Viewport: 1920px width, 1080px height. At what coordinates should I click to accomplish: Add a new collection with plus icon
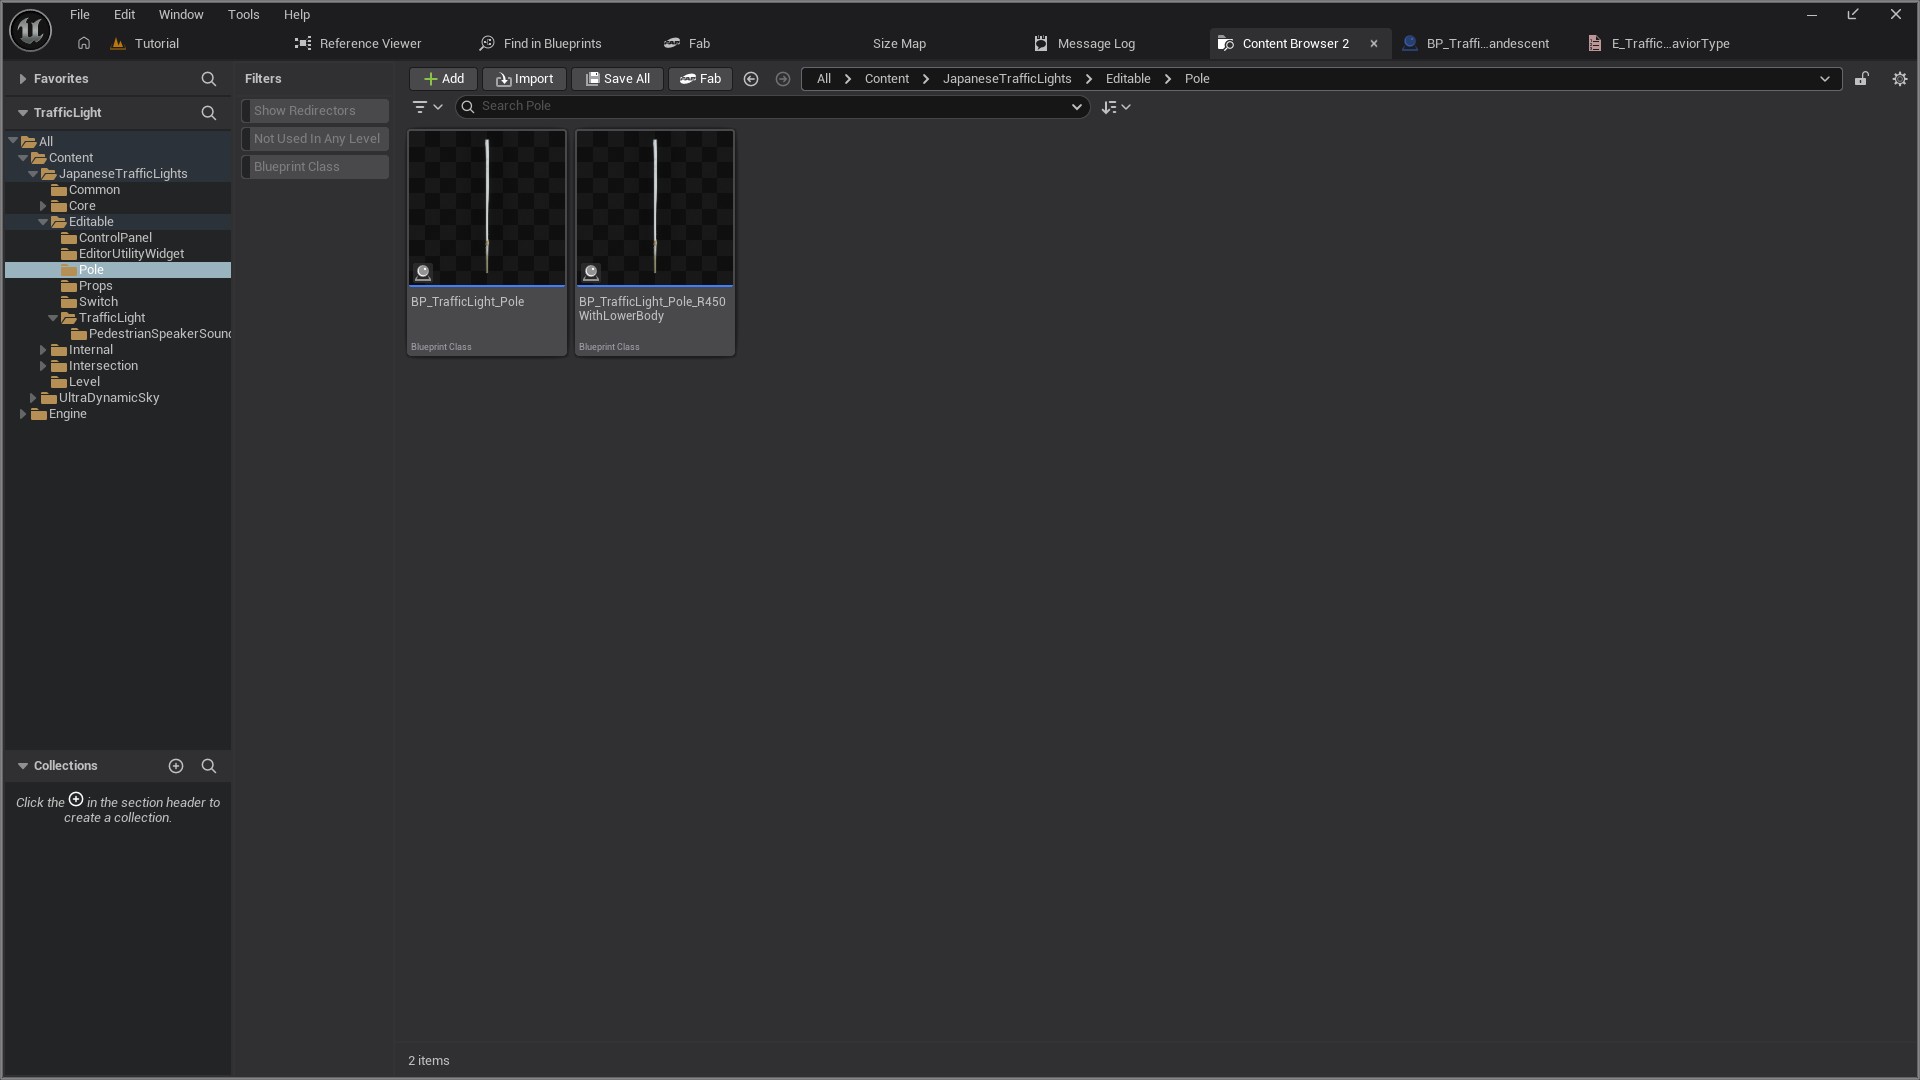click(176, 766)
